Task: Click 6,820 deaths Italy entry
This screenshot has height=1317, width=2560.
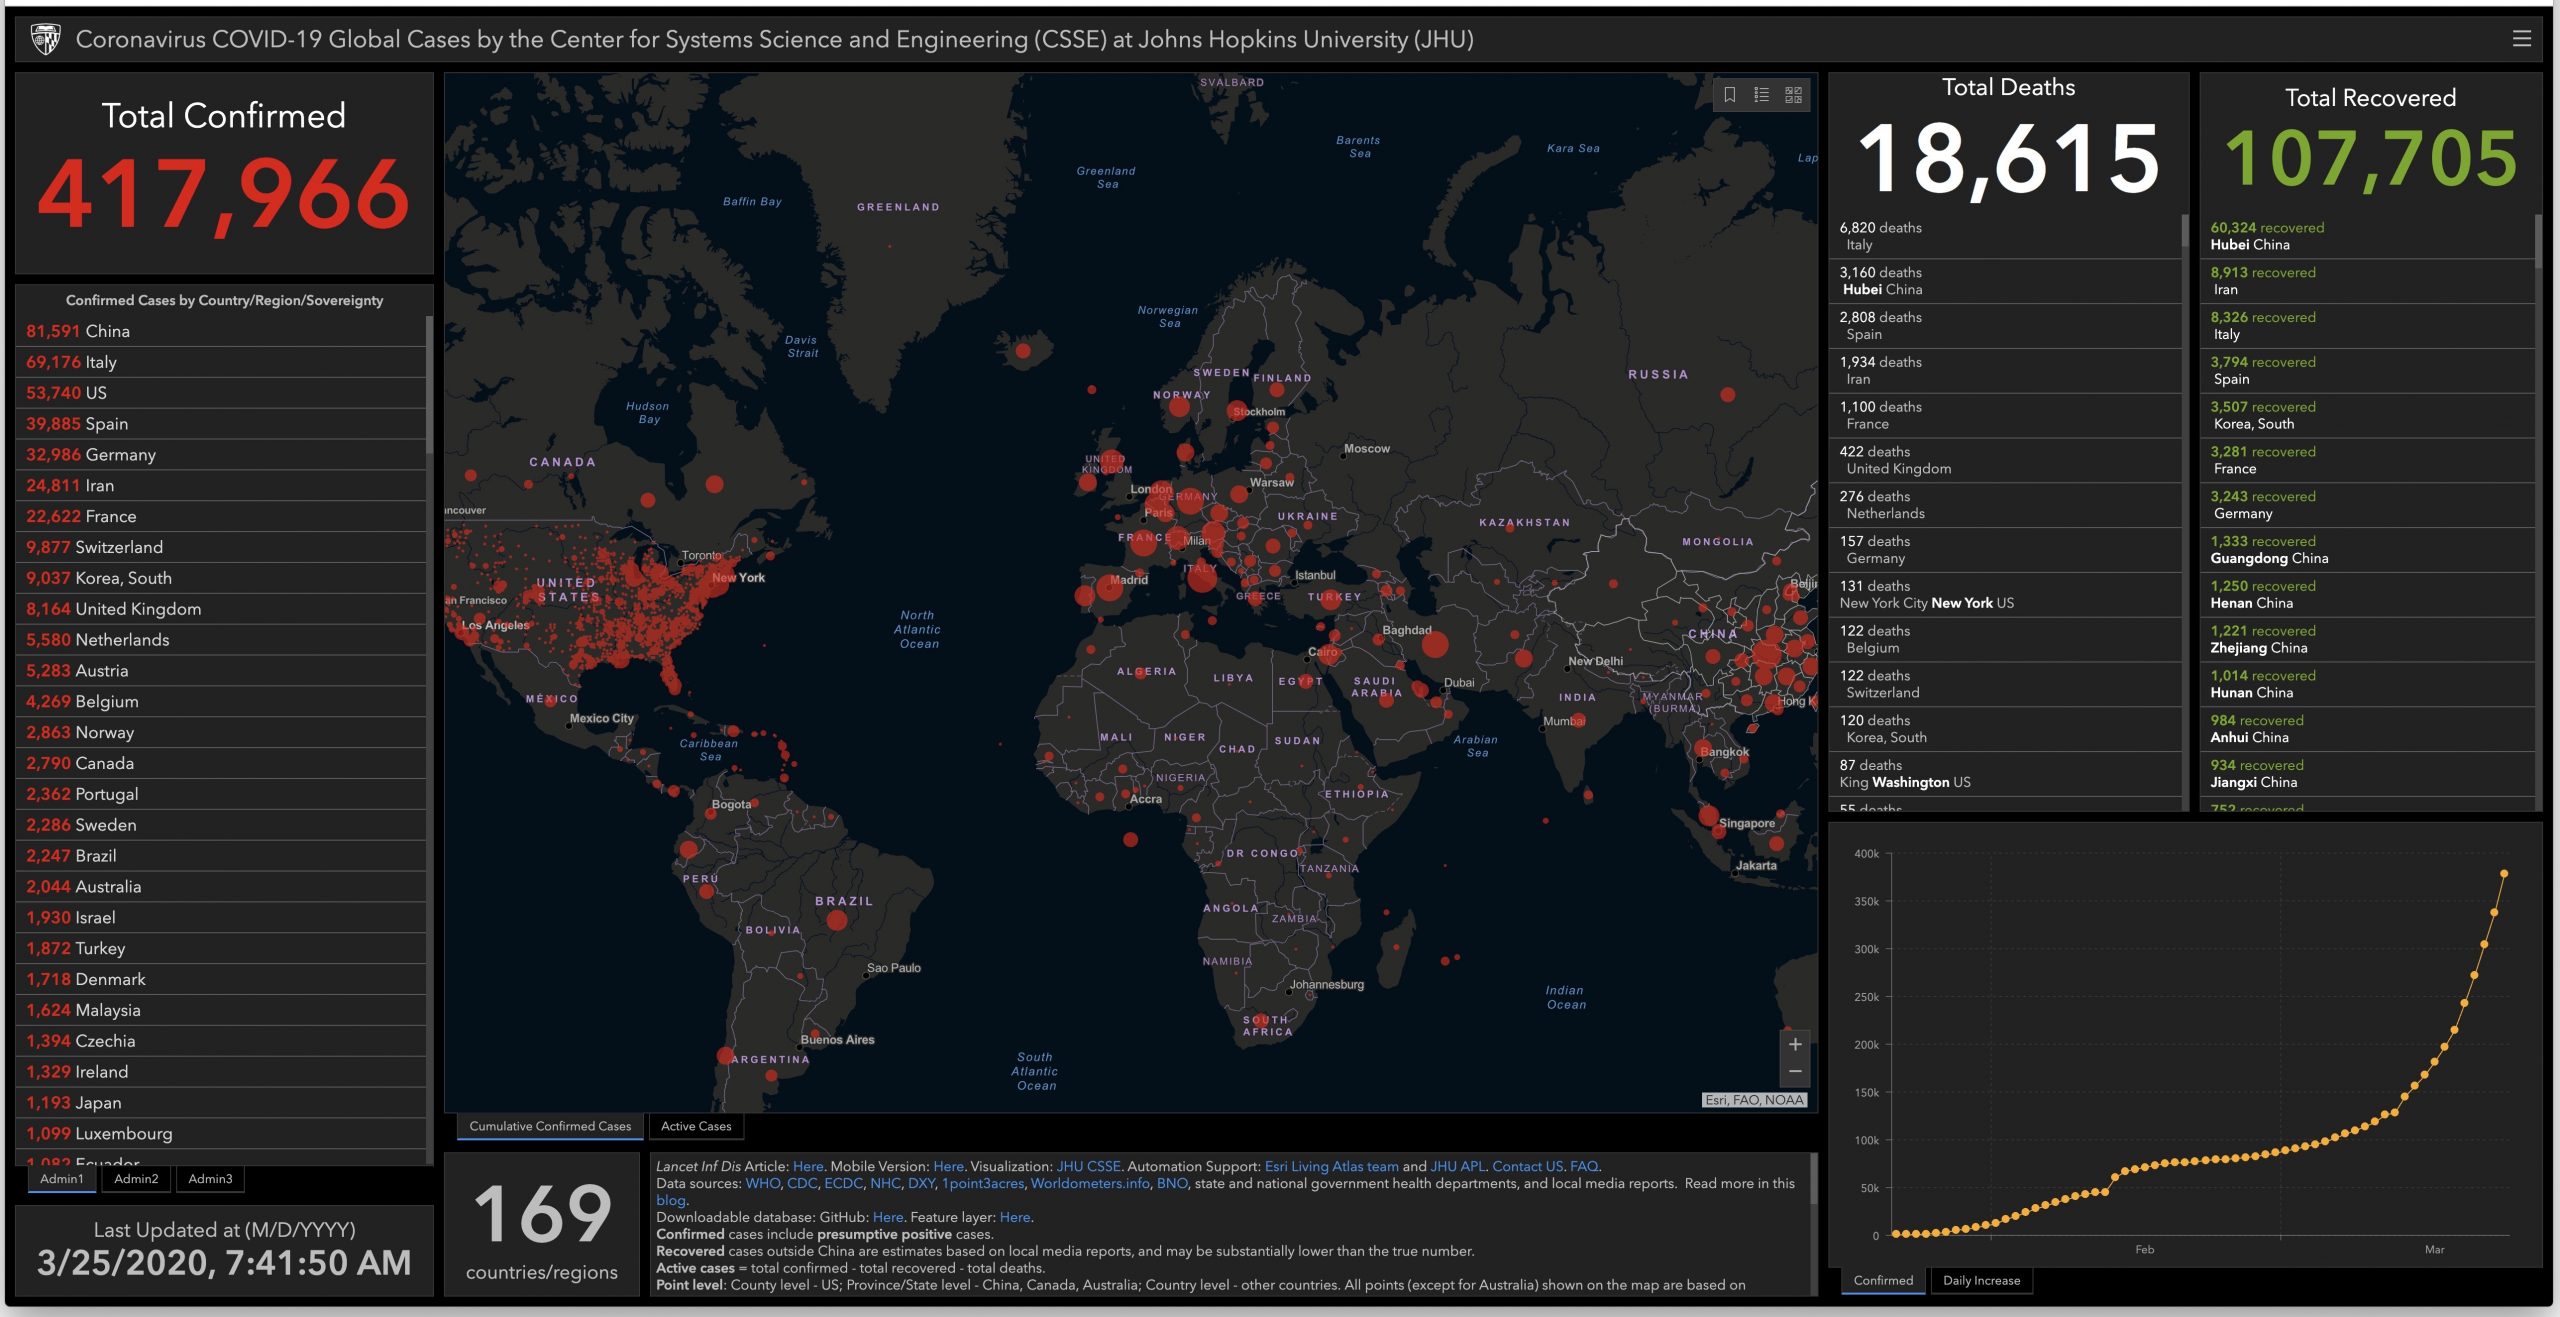Action: pyautogui.click(x=2005, y=236)
